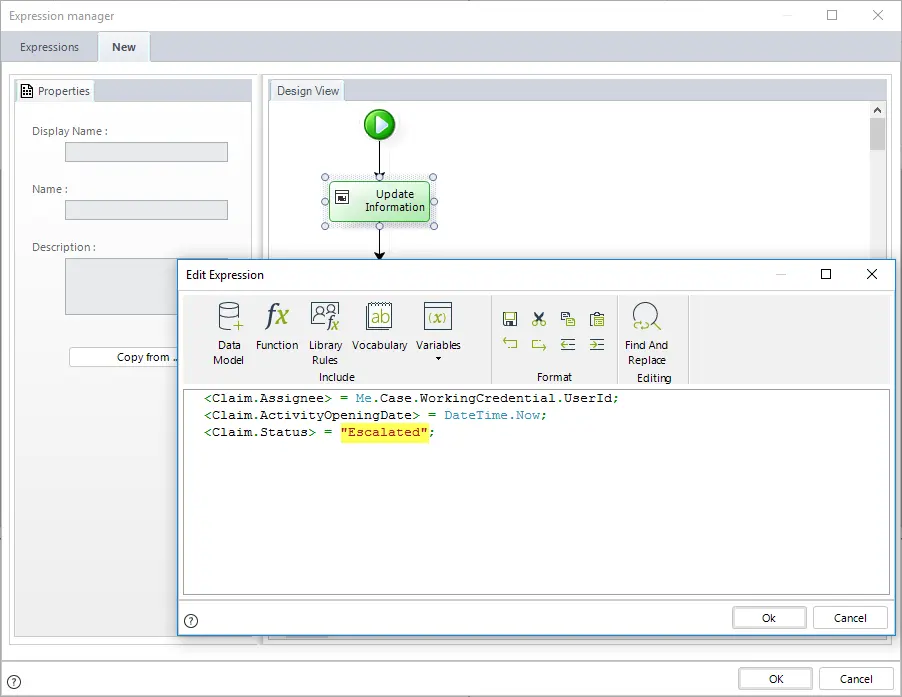Click the Copy from button
Image resolution: width=902 pixels, height=697 pixels.
point(124,357)
